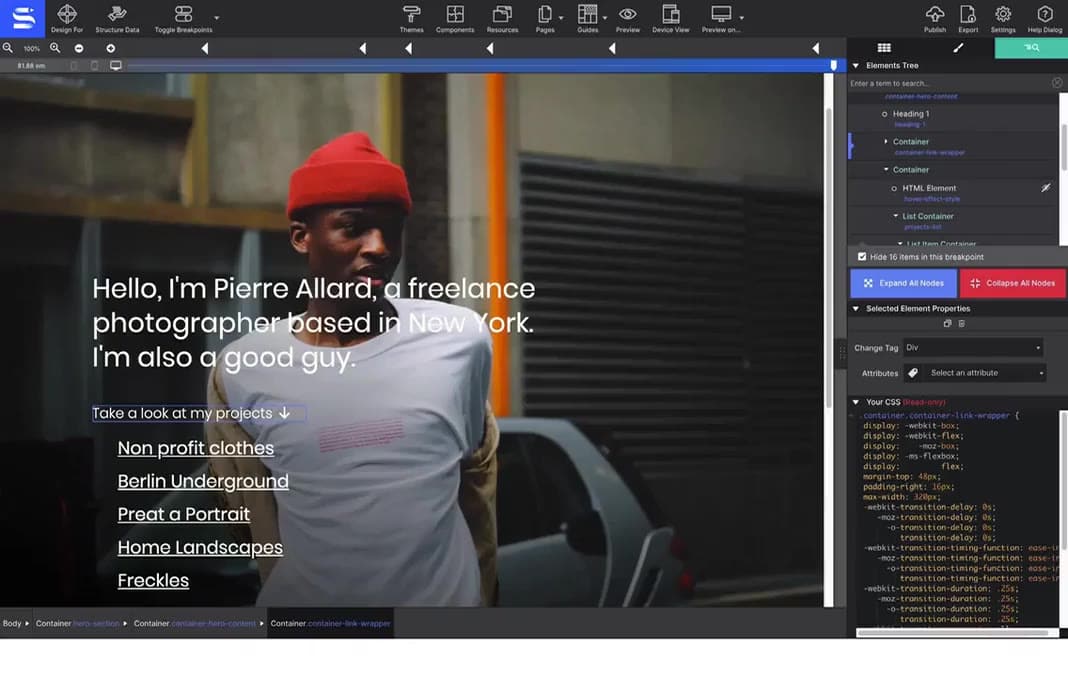Click the elements tree search input
The image size is (1068, 678).
pyautogui.click(x=949, y=83)
